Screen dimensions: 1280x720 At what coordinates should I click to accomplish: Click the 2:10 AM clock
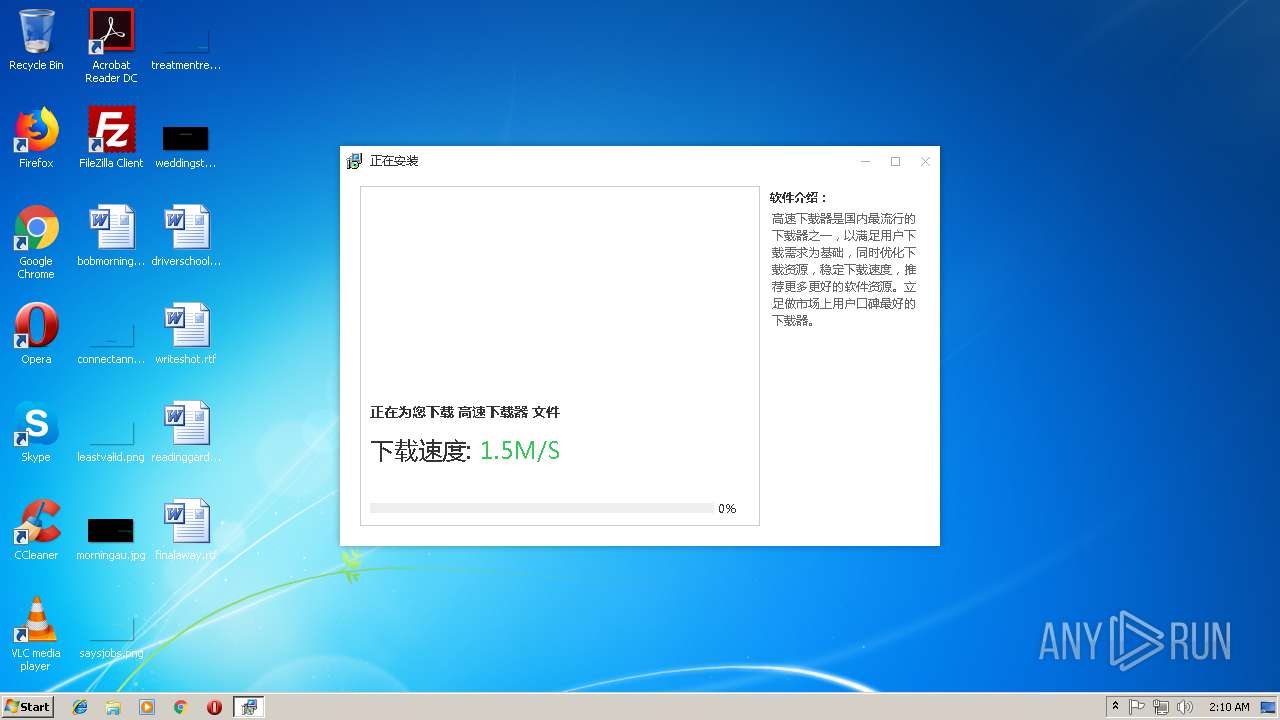1229,707
